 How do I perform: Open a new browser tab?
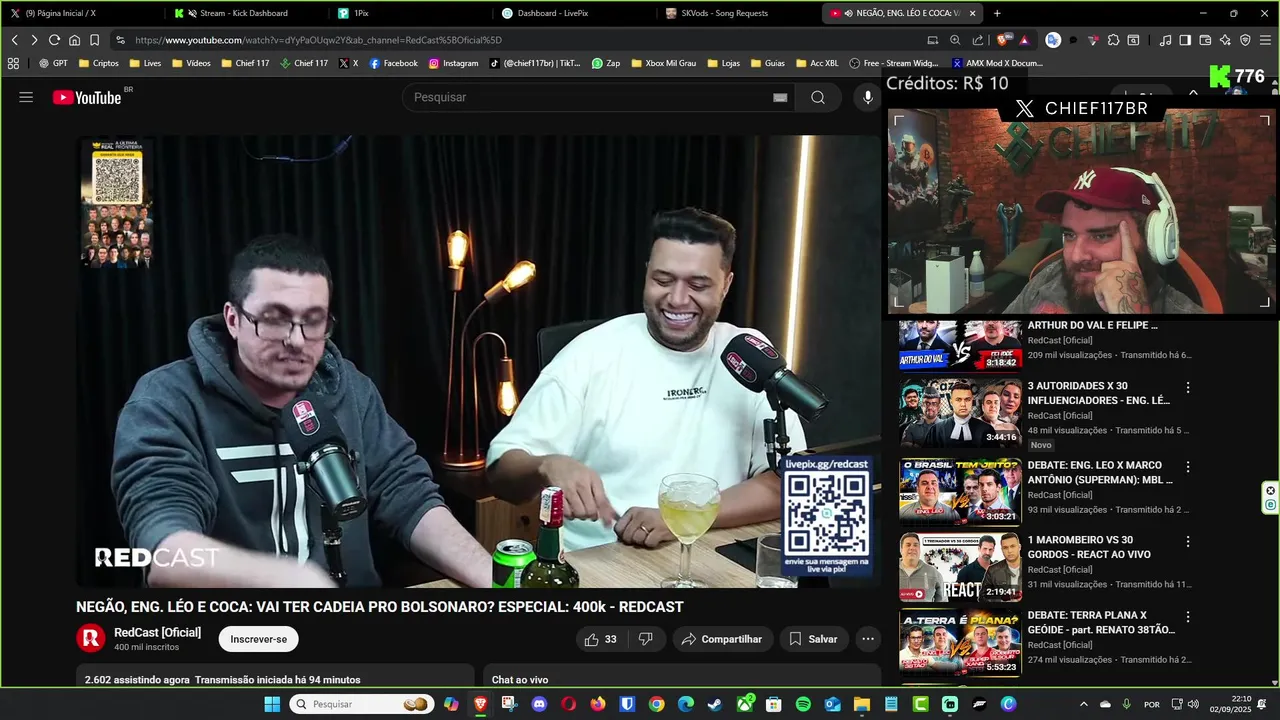pos(997,13)
